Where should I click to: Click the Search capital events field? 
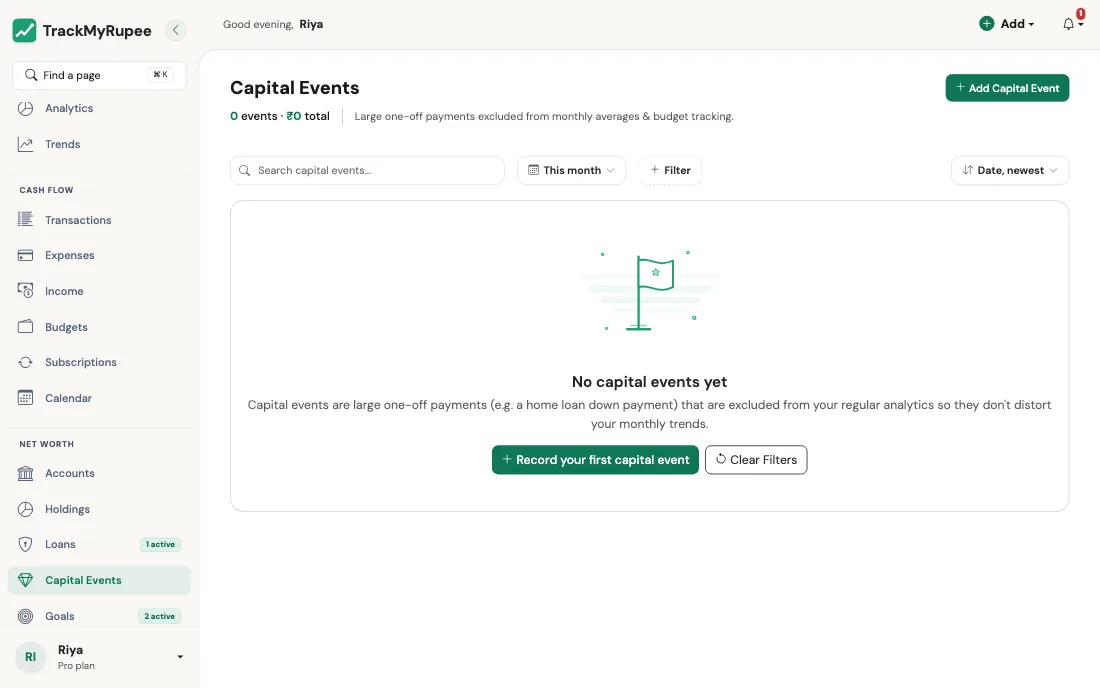click(x=367, y=170)
